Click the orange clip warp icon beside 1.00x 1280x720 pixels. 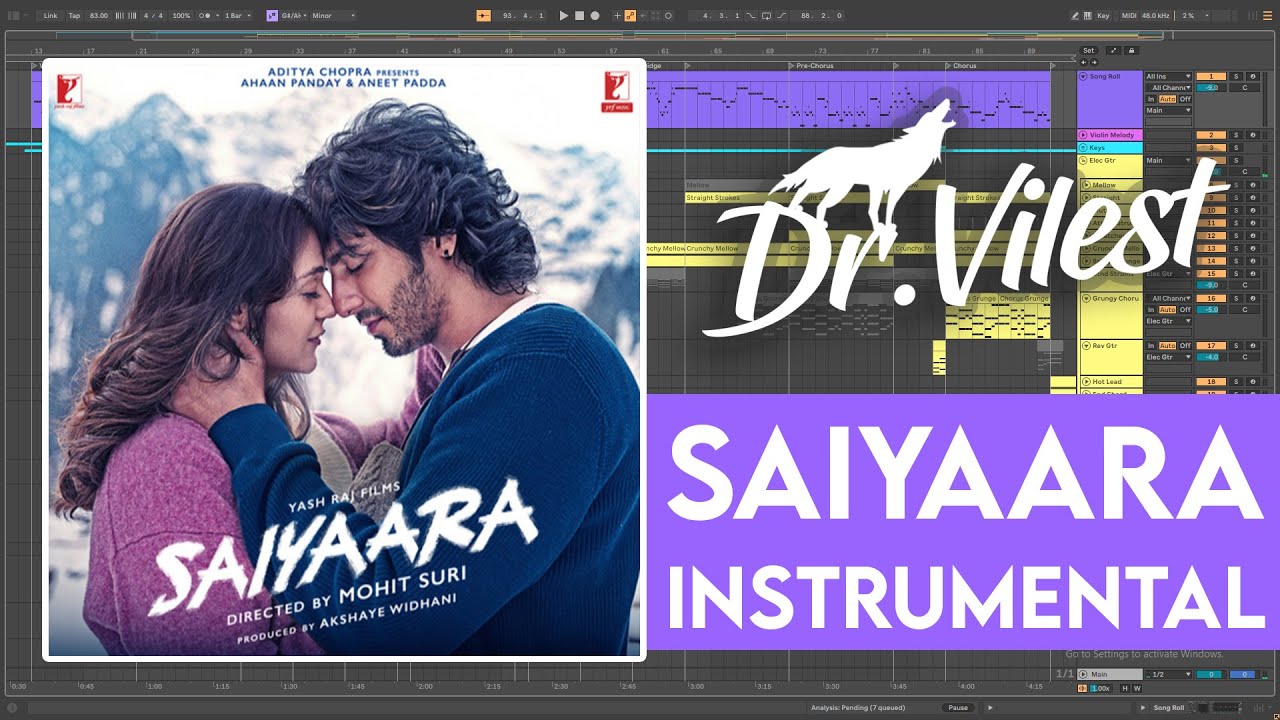click(1082, 688)
